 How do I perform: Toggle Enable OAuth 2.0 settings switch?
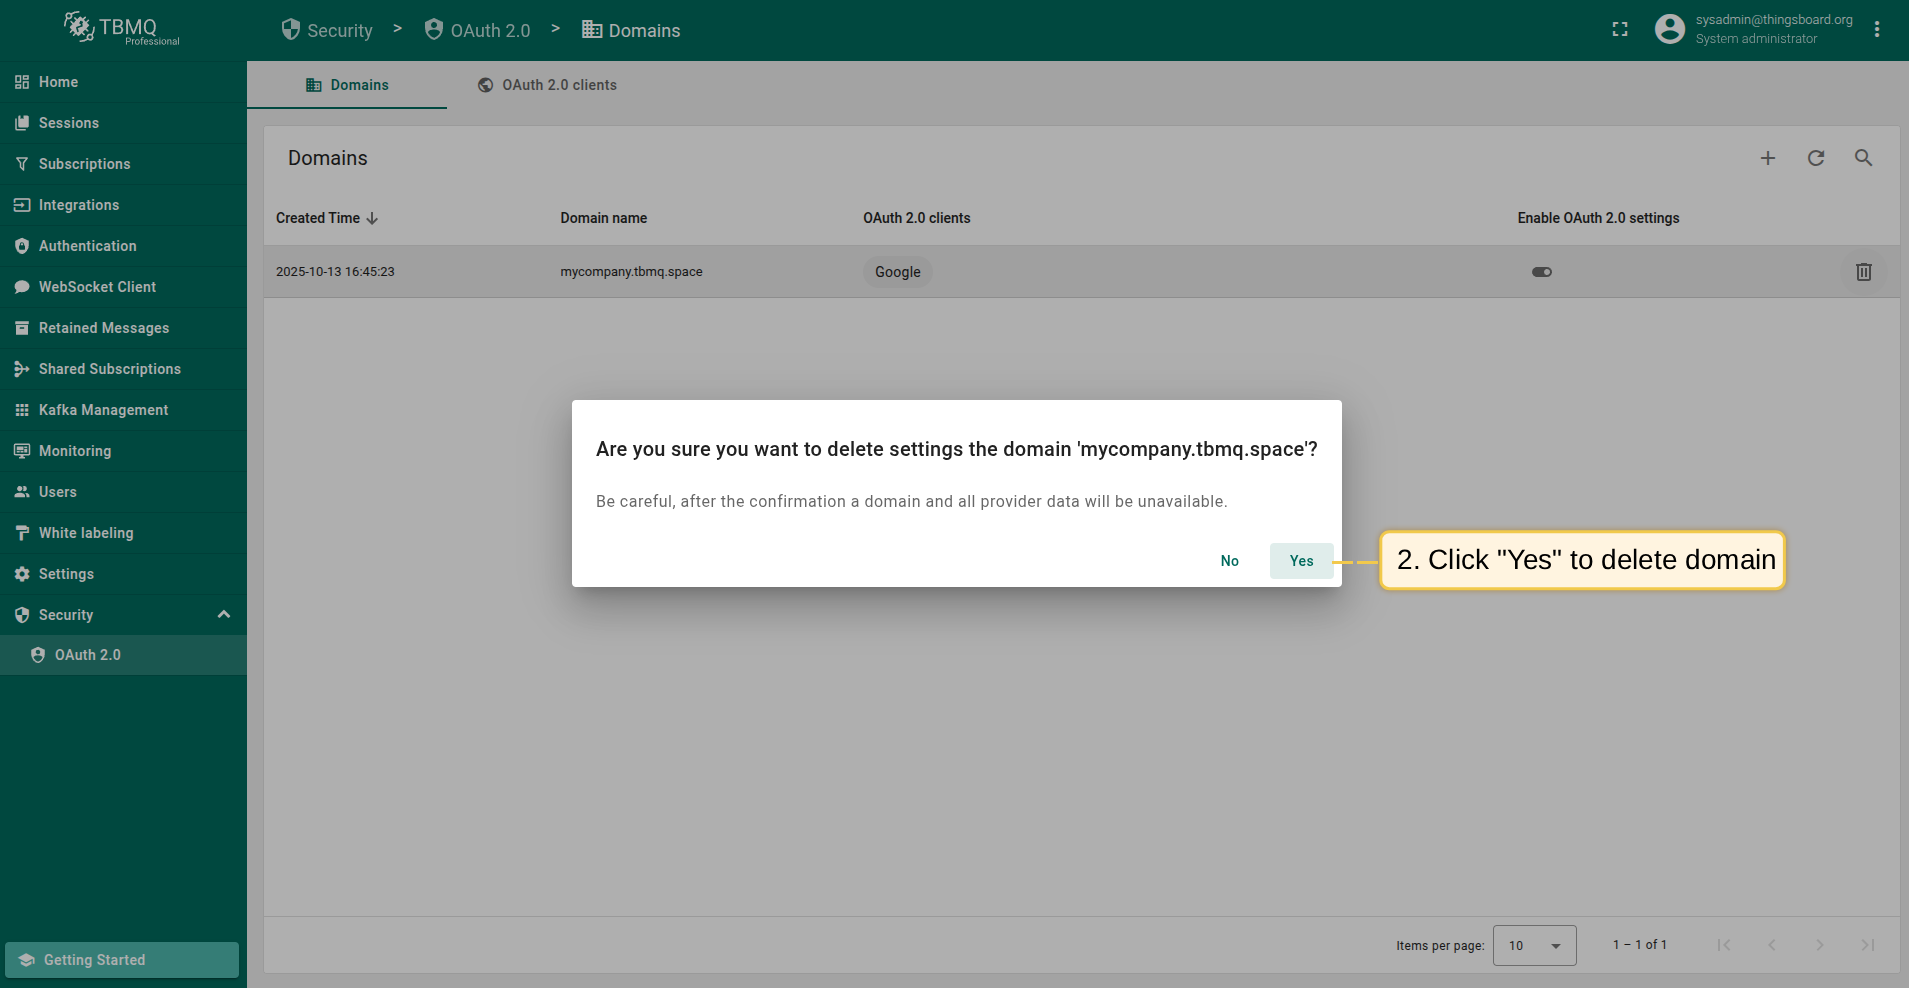click(x=1541, y=272)
